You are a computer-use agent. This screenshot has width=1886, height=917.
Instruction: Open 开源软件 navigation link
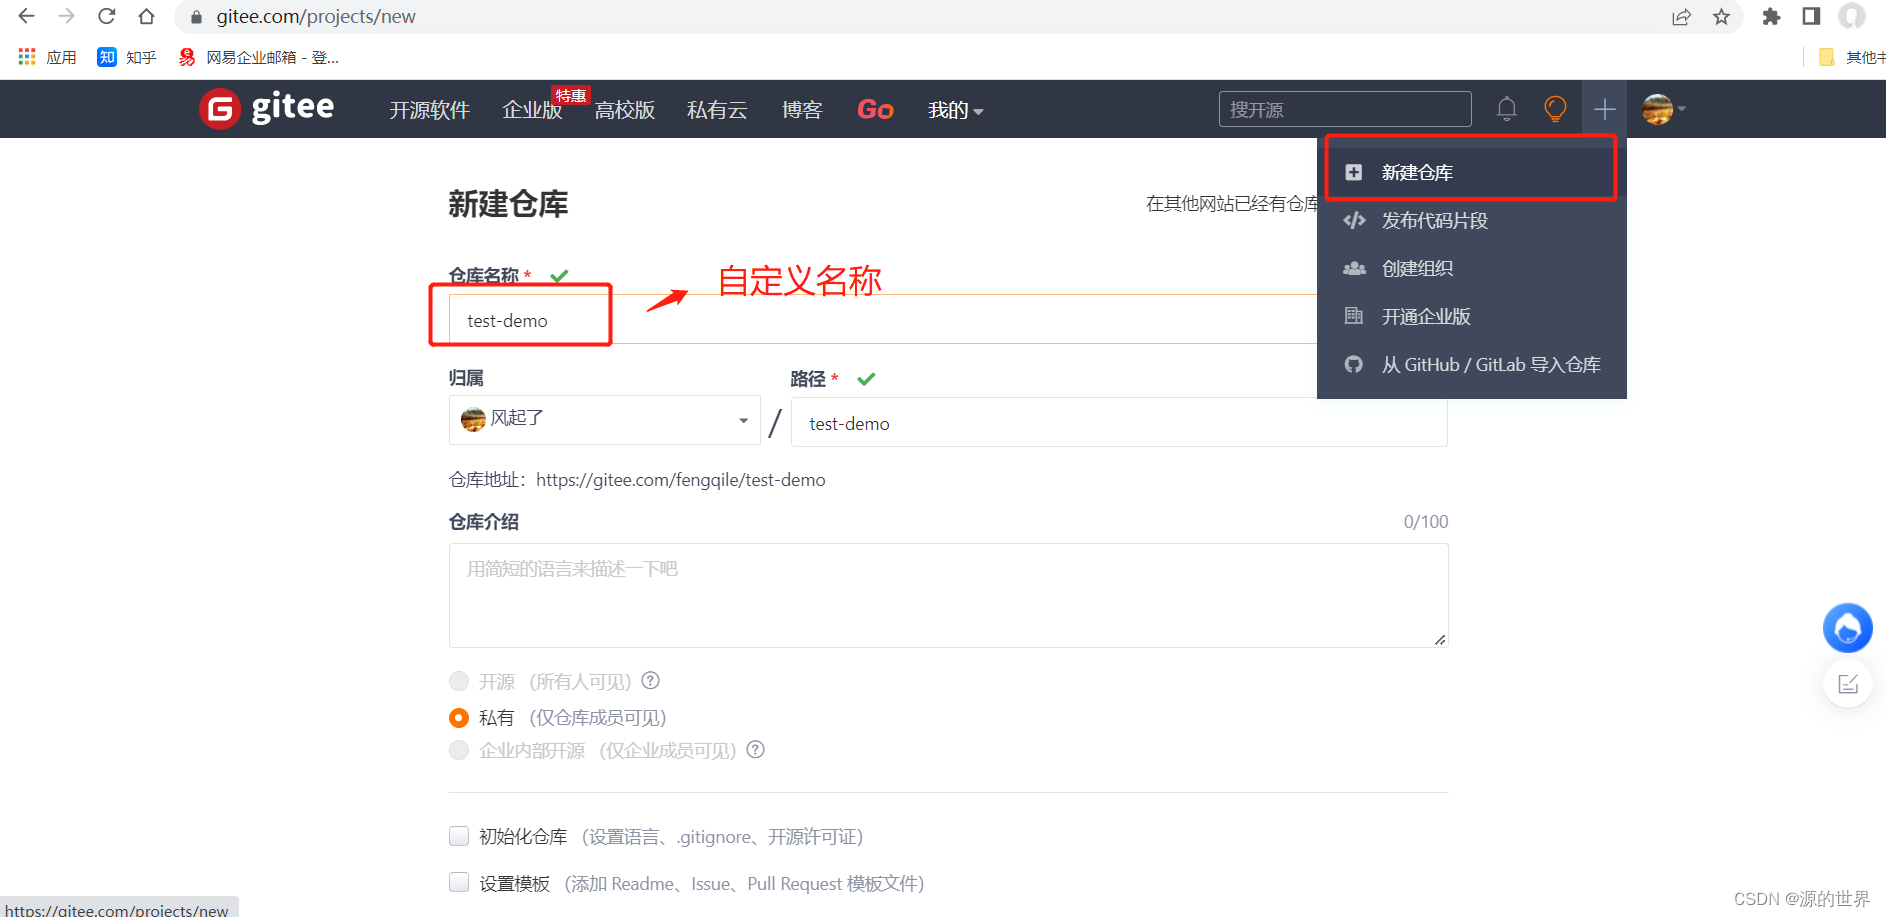click(429, 110)
